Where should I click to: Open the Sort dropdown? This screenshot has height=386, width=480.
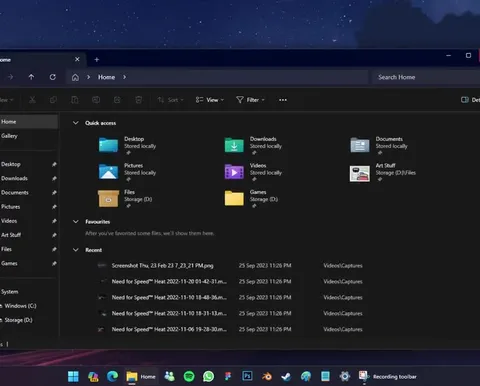pyautogui.click(x=170, y=100)
